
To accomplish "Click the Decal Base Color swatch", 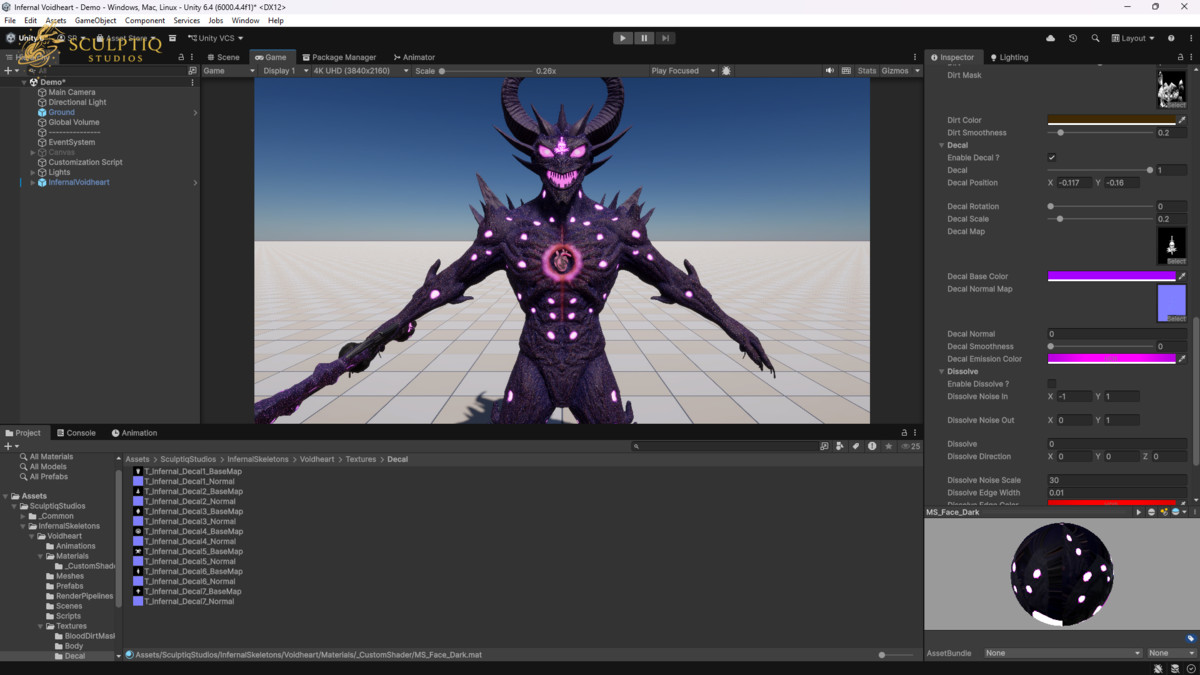I will (1111, 276).
